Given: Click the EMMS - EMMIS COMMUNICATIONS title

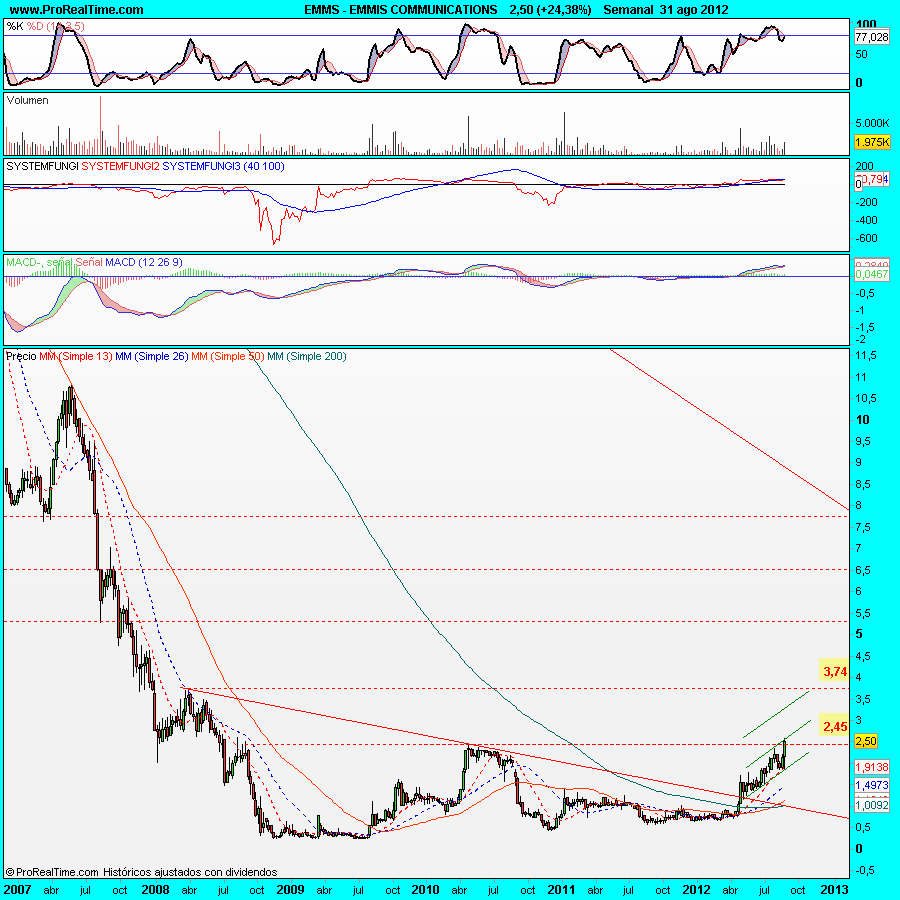Looking at the screenshot, I should click(x=401, y=10).
